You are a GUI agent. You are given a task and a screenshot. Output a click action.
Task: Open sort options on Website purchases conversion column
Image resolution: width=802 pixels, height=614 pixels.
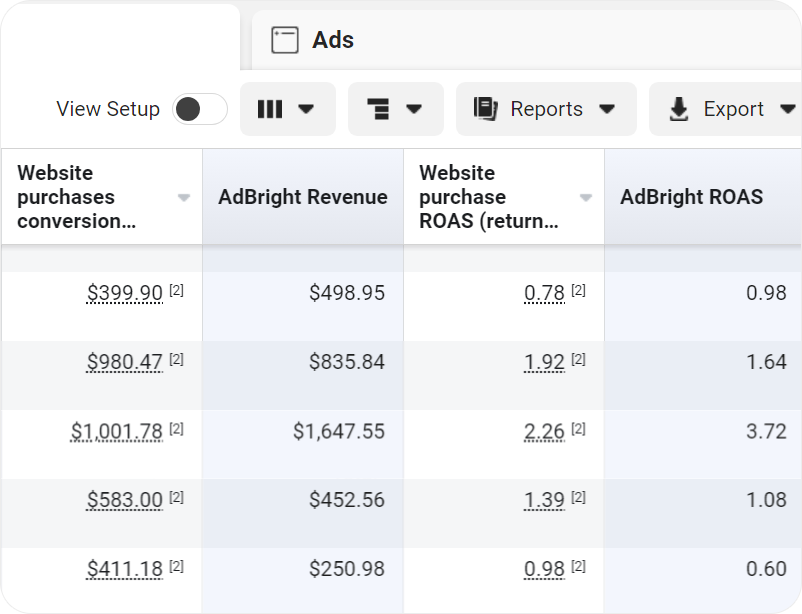(x=183, y=197)
